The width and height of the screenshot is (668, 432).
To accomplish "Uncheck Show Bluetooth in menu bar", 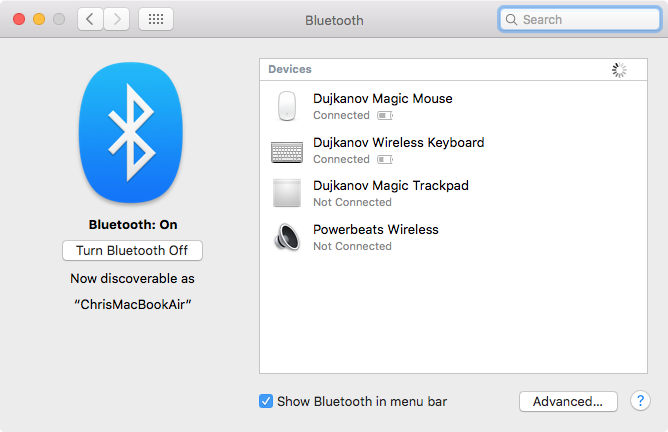I will 266,401.
